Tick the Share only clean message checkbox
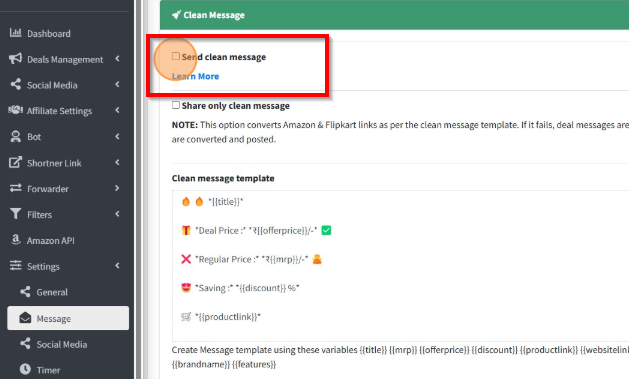 click(176, 105)
